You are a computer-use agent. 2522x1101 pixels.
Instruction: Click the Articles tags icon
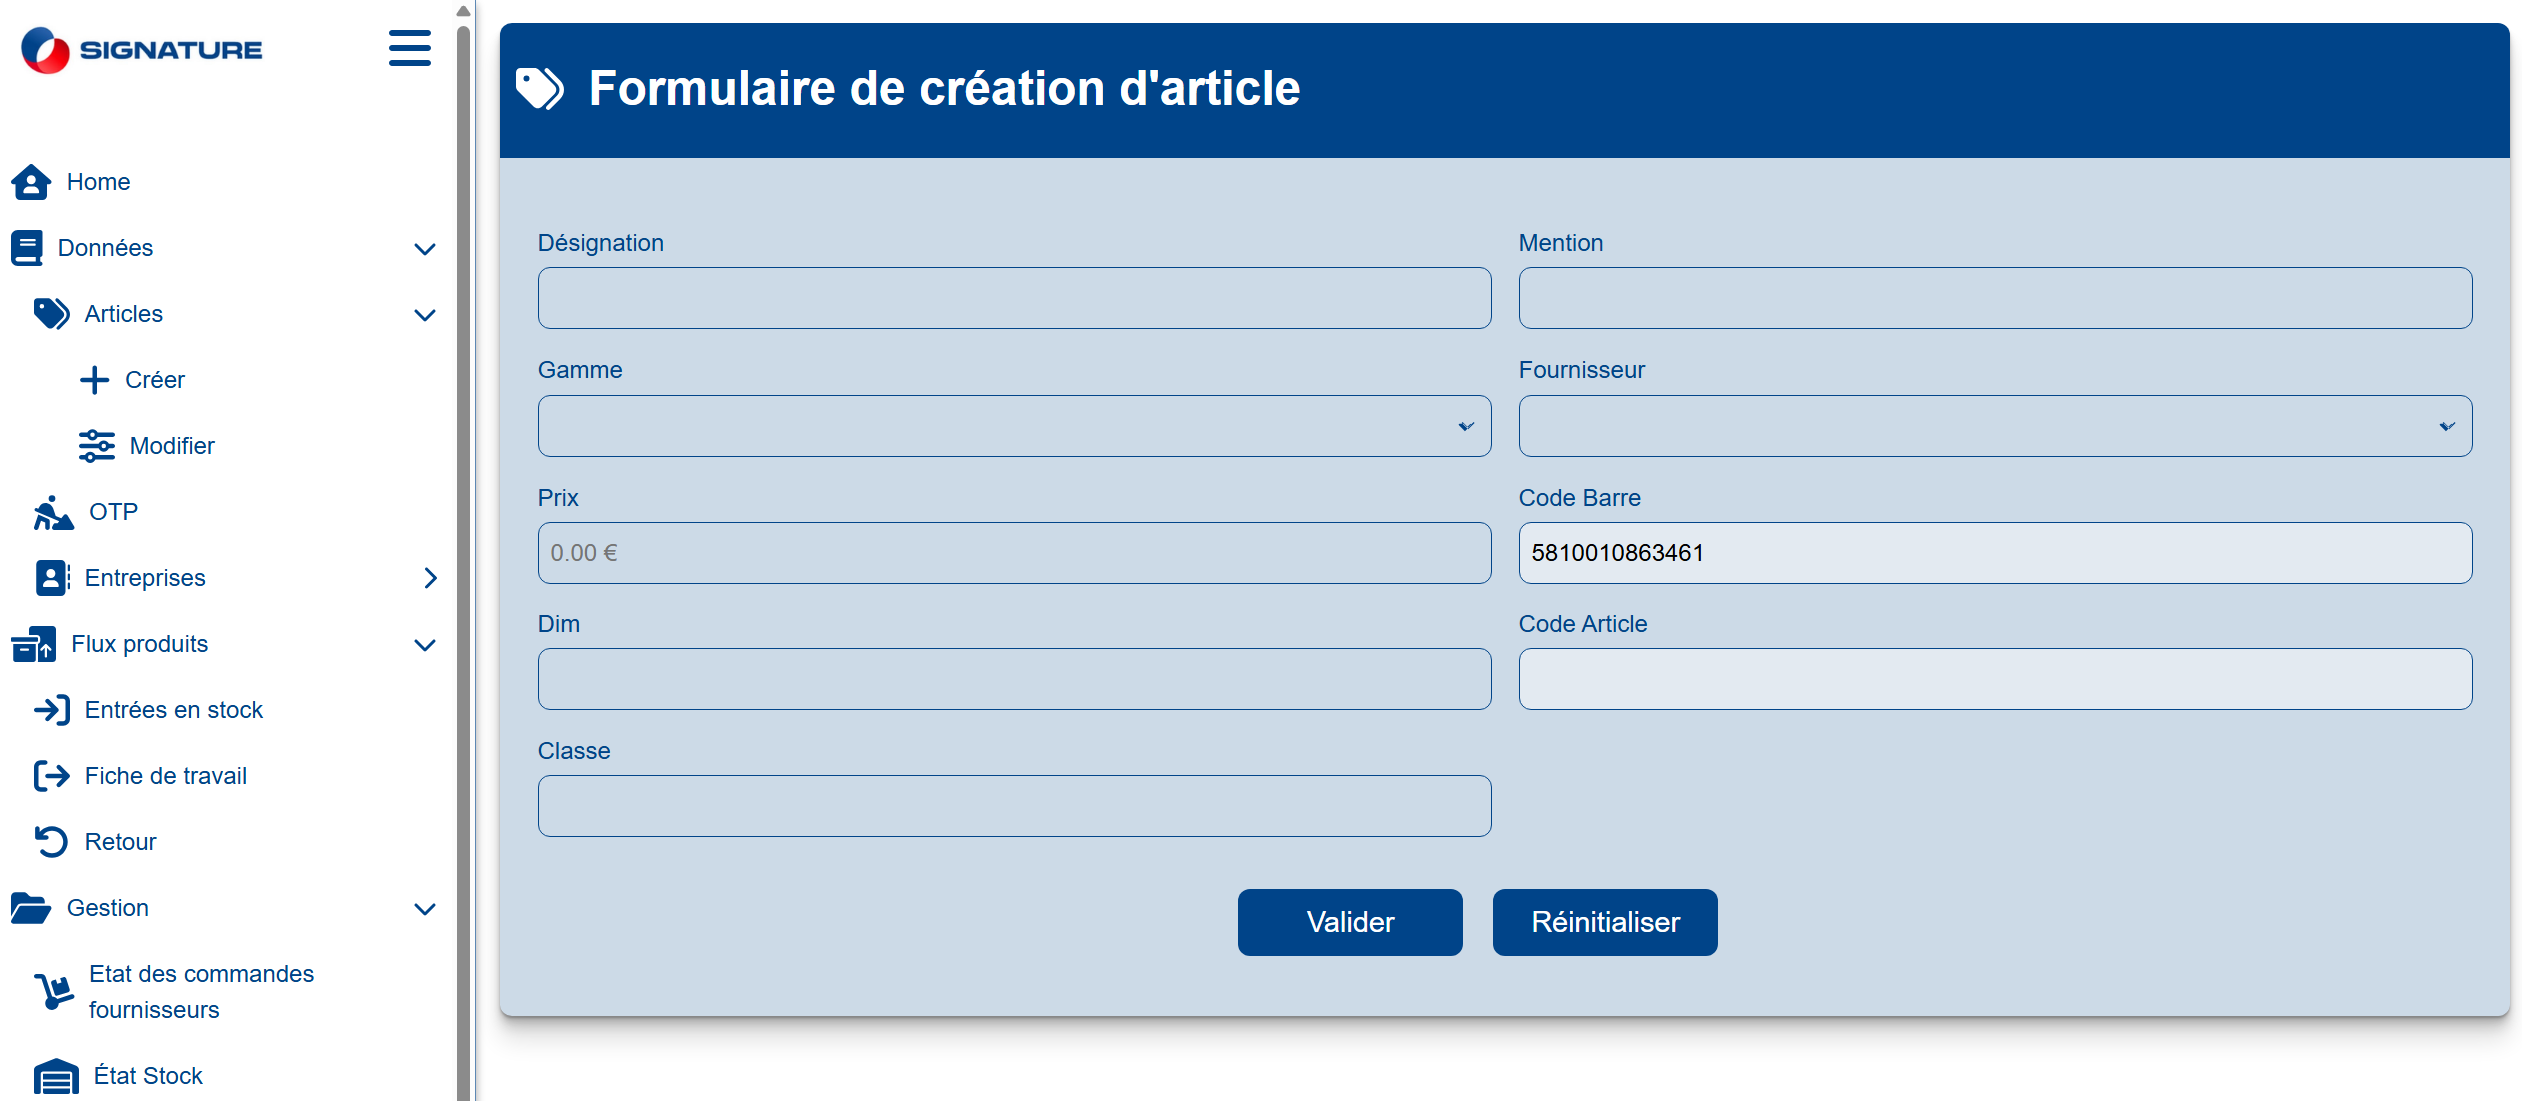52,314
